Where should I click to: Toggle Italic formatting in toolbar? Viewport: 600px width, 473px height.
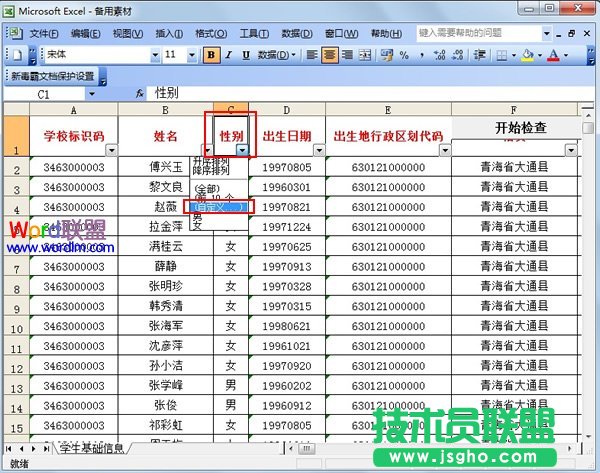point(229,55)
